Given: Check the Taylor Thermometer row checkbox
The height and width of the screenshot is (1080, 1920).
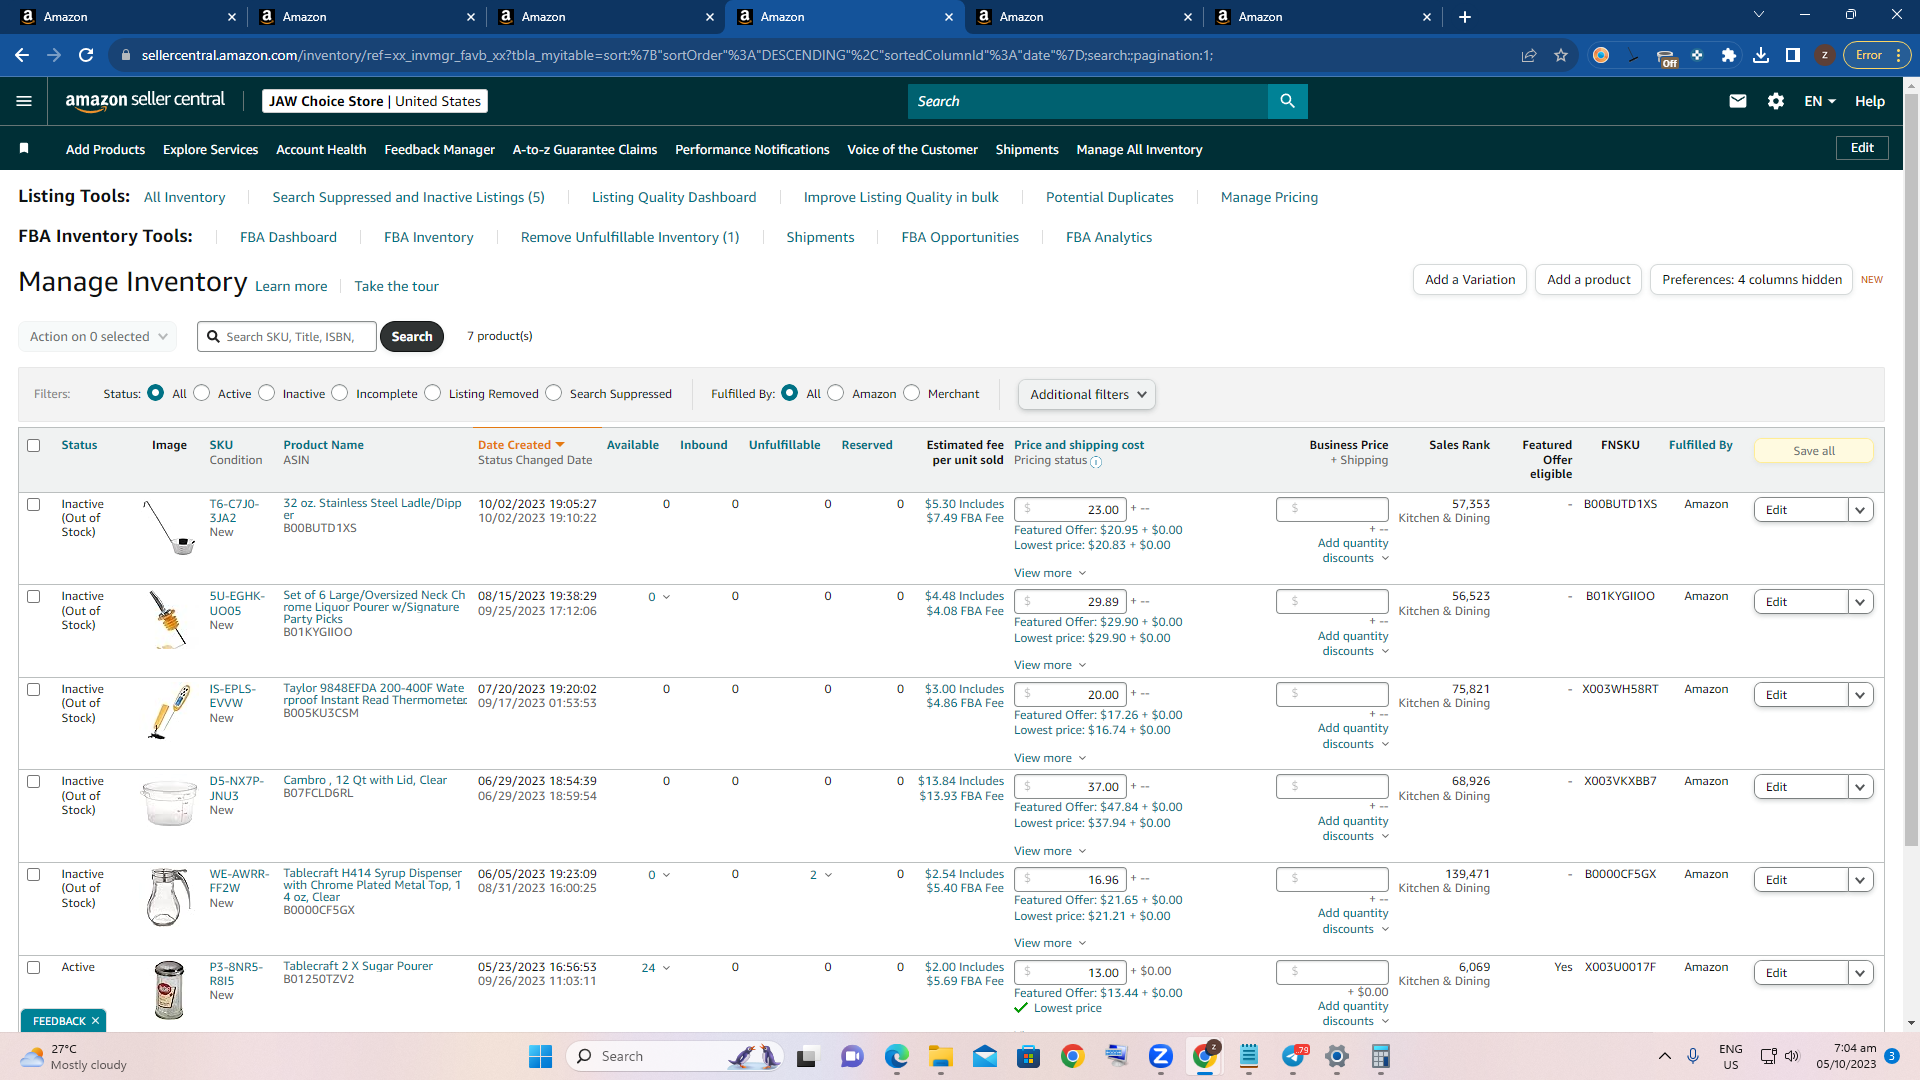Looking at the screenshot, I should coord(34,689).
